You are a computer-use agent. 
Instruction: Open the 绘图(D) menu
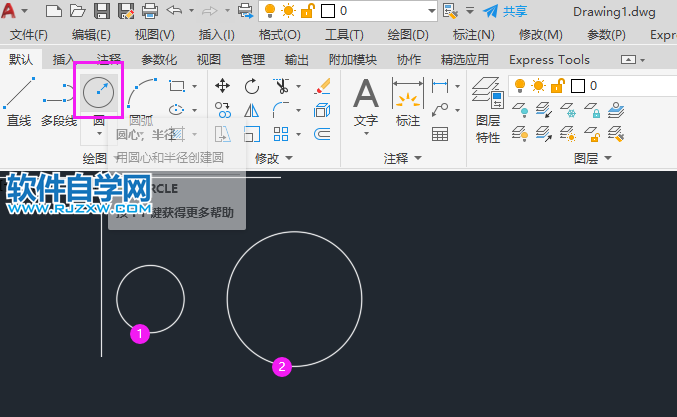coord(408,35)
